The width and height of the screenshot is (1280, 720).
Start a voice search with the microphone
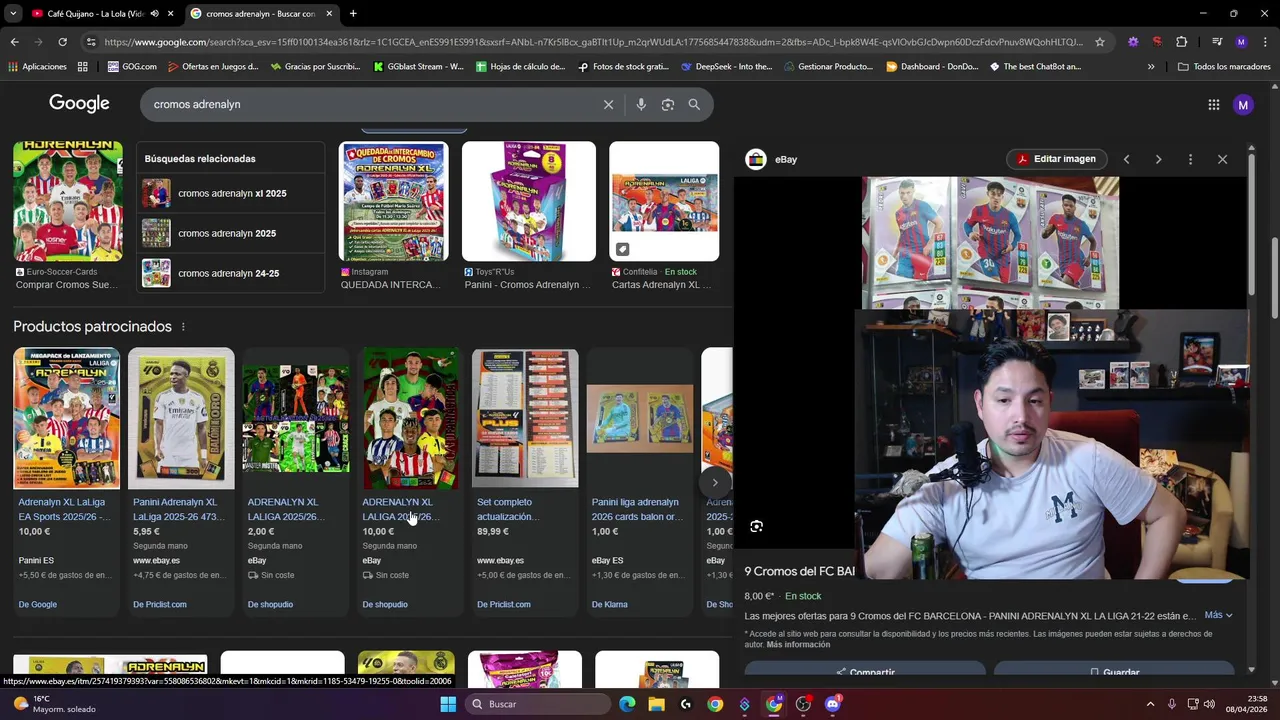(641, 104)
